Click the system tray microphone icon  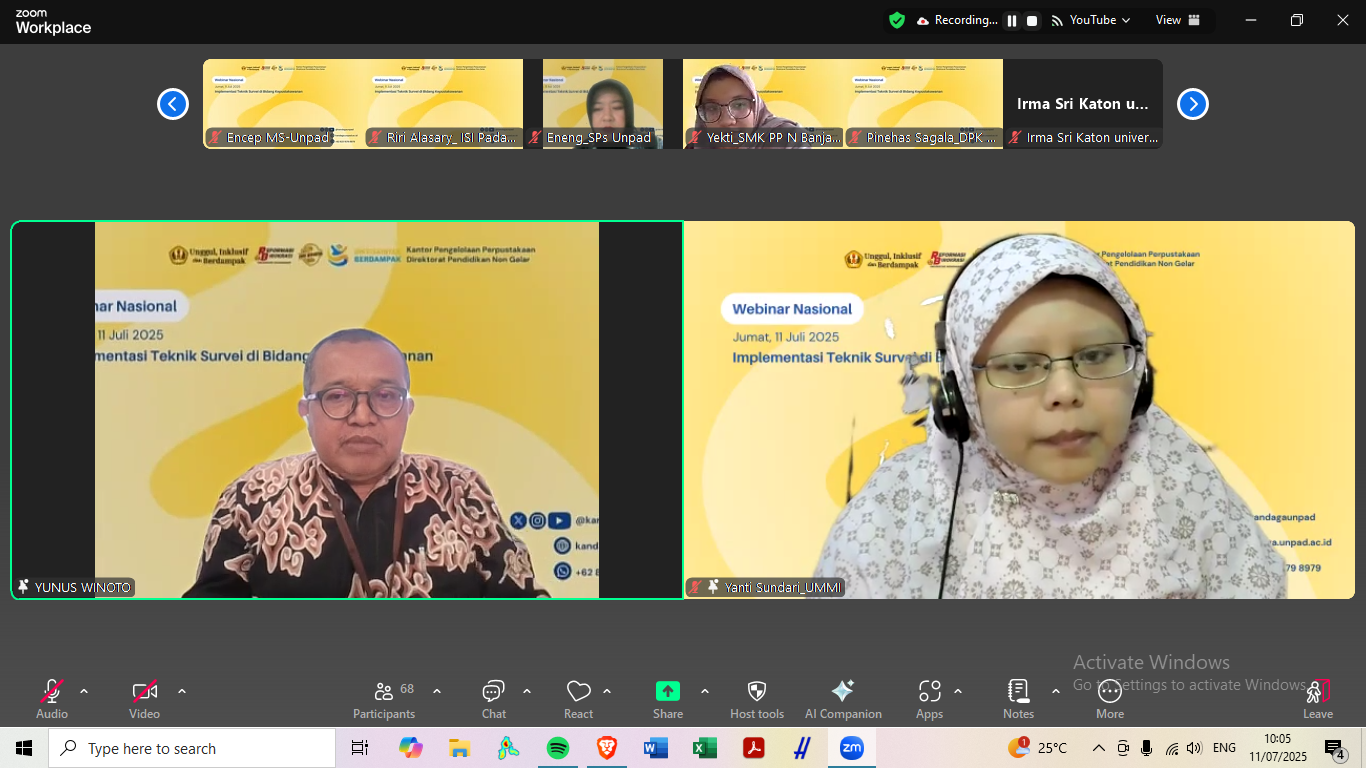[1146, 748]
